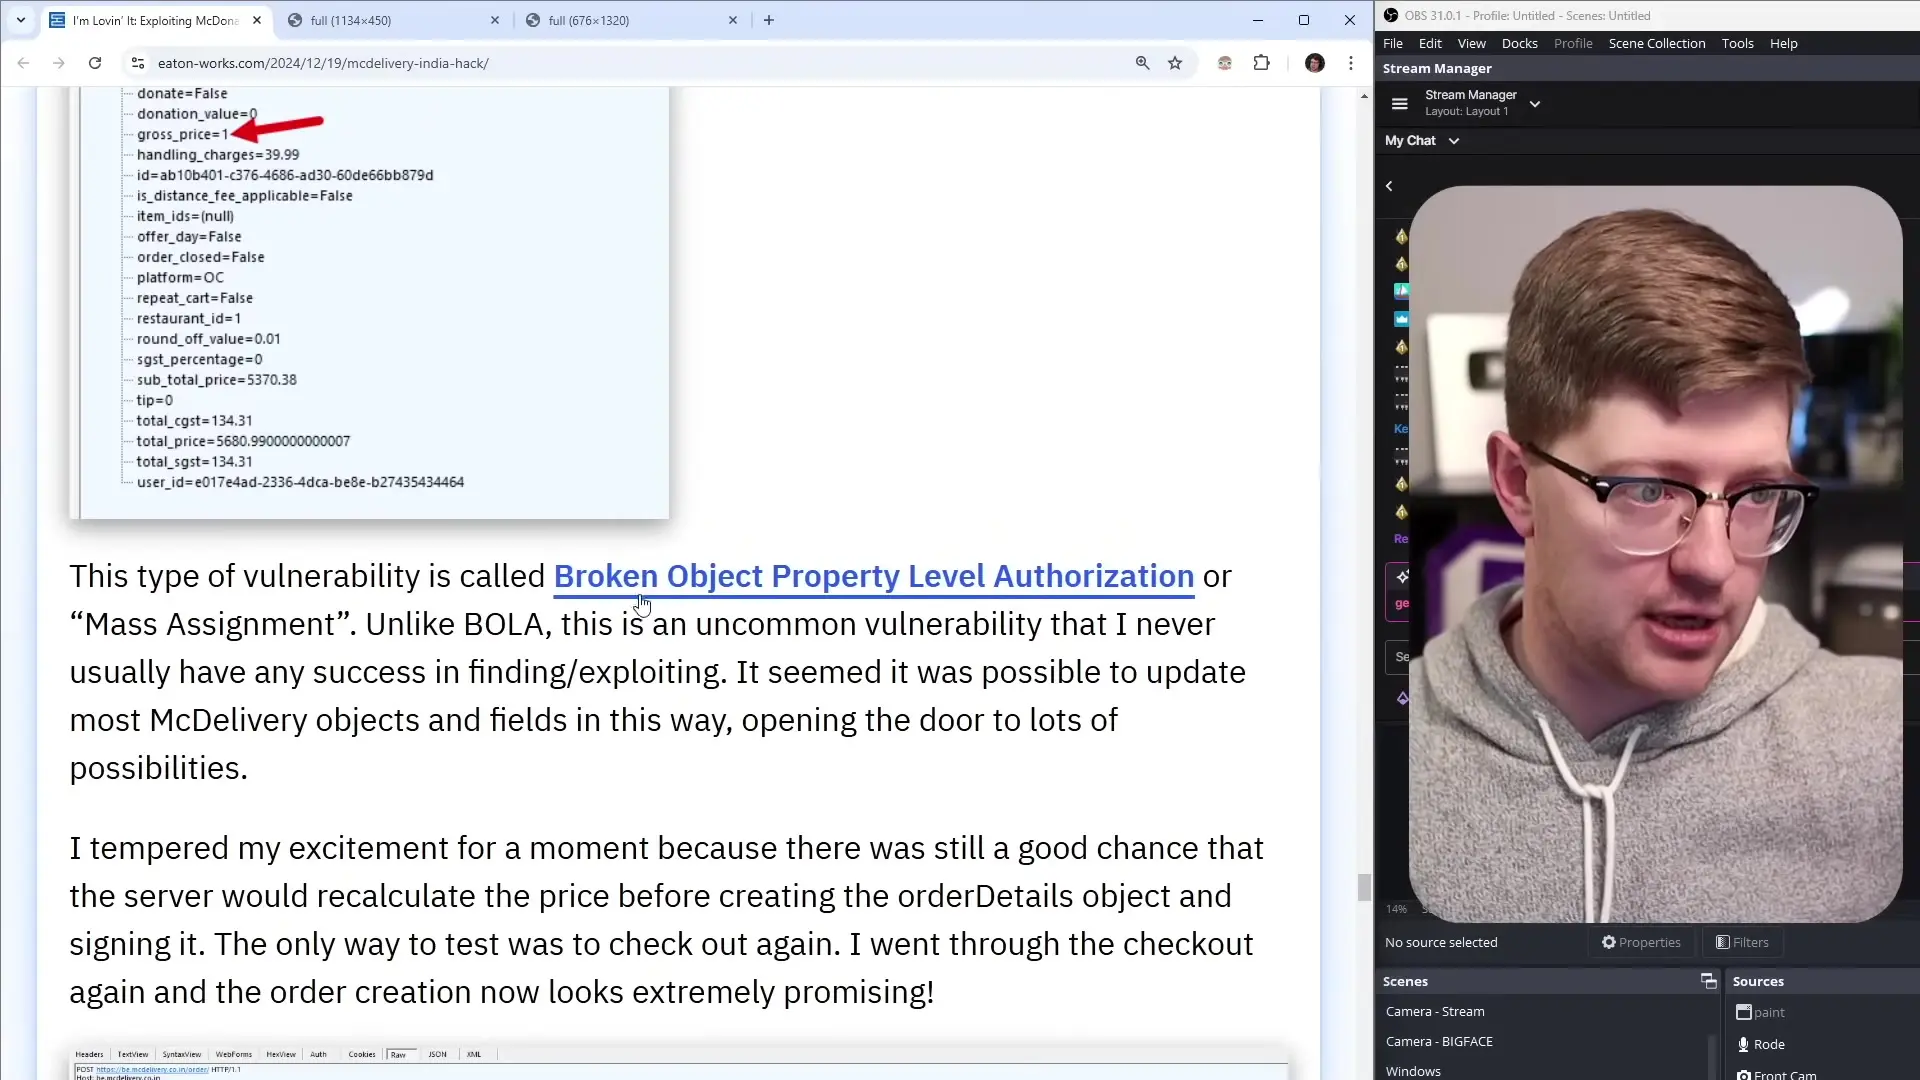Viewport: 1920px width, 1080px height.
Task: Expand the Stream Manager layout dropdown
Action: [x=1535, y=103]
